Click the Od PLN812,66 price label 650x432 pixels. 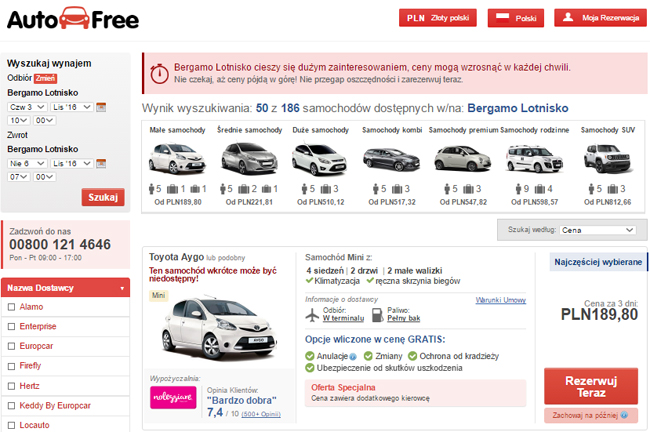coord(608,202)
